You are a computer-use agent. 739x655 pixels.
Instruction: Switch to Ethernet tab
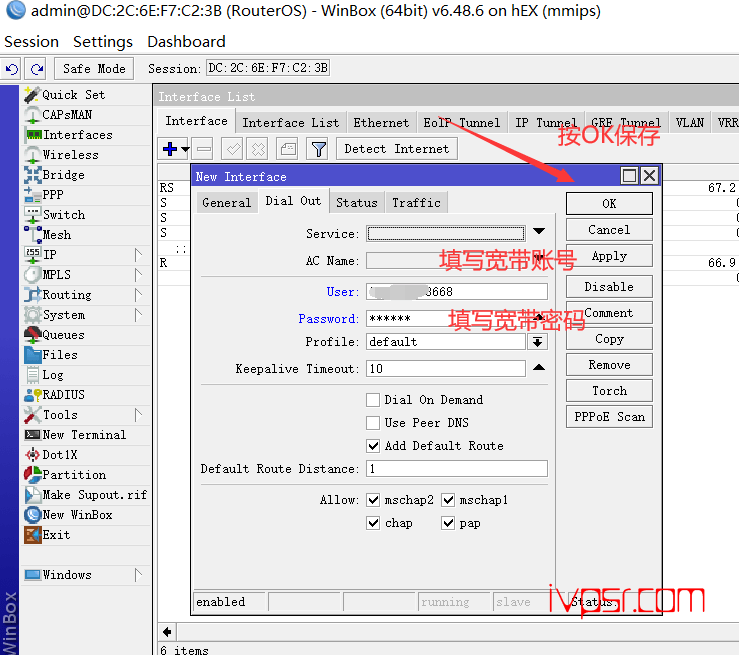point(381,123)
